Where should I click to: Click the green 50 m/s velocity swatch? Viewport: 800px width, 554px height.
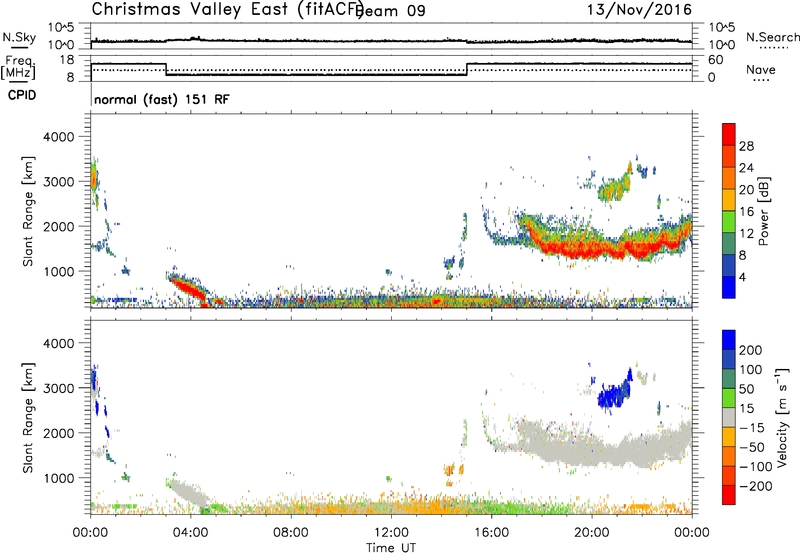coord(729,398)
